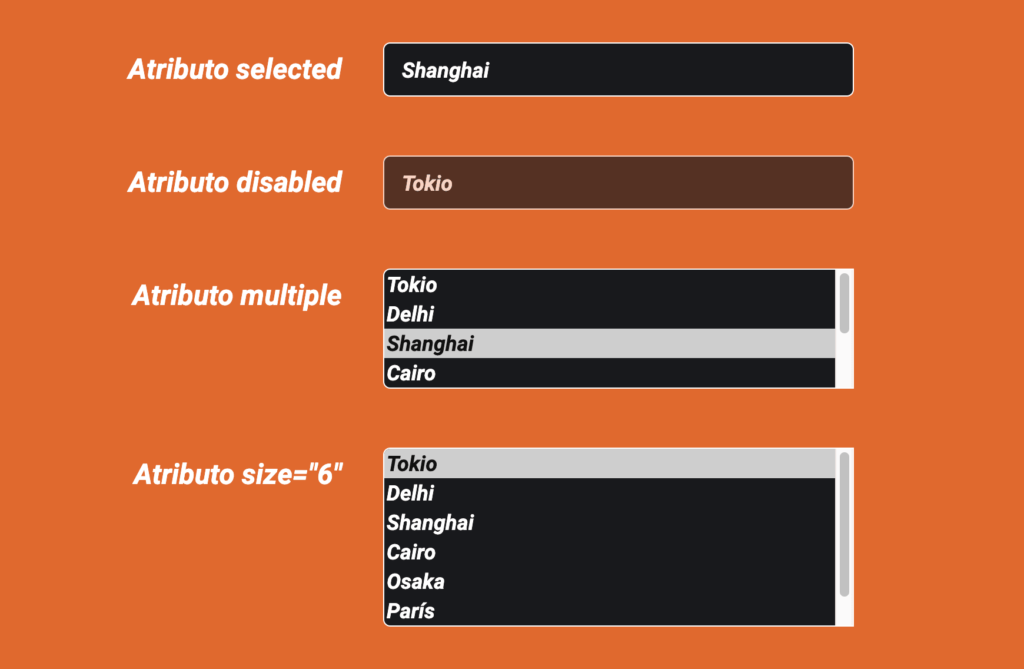
Task: Select Shanghai in the size 6 list
Action: (609, 523)
